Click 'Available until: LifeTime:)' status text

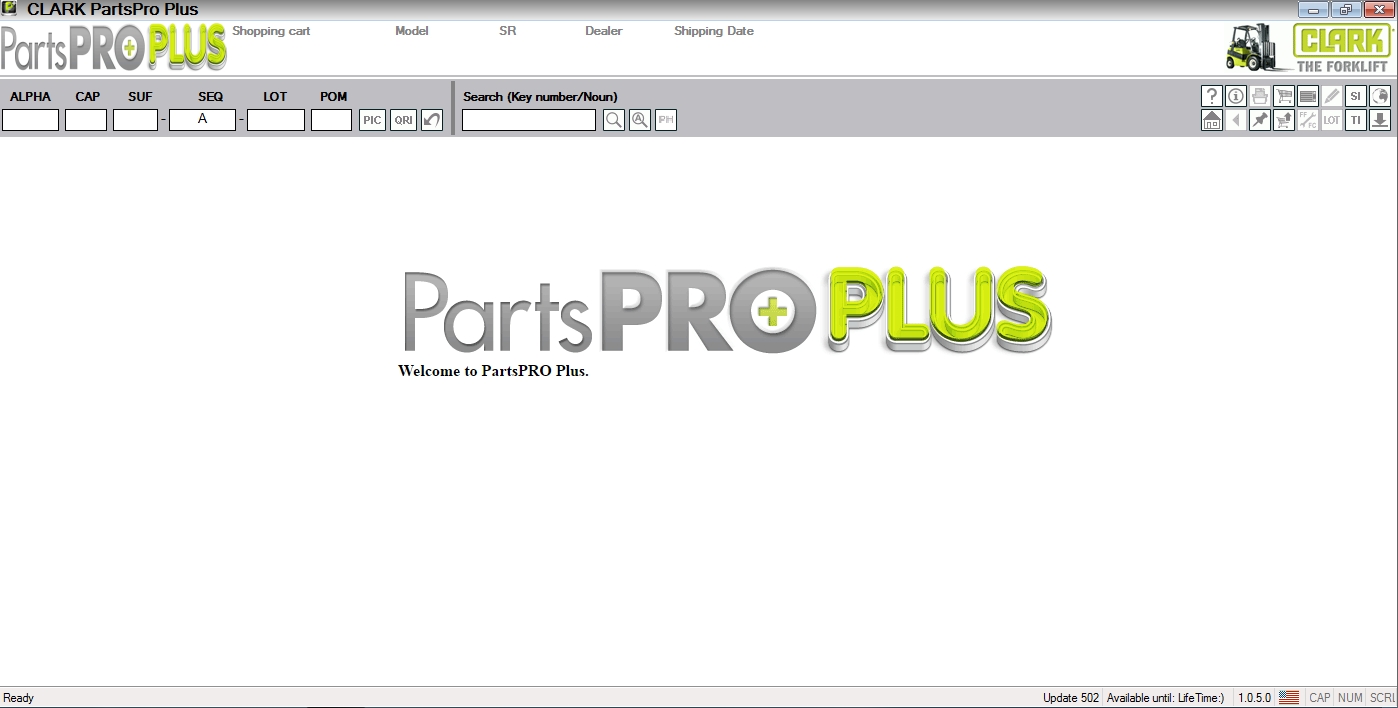click(x=1166, y=698)
